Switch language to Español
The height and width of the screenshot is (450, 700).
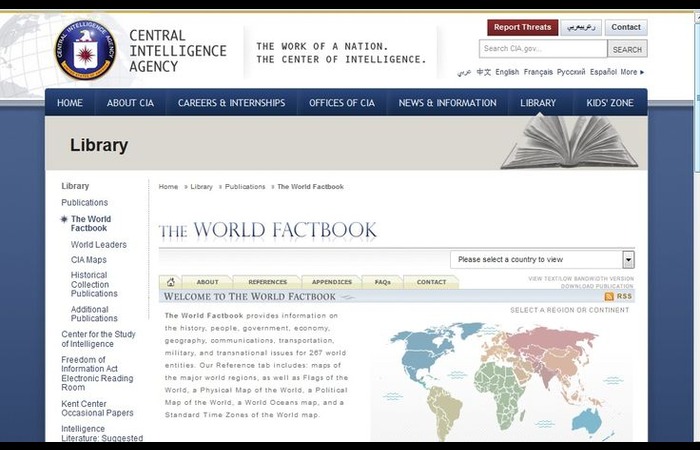[x=603, y=72]
